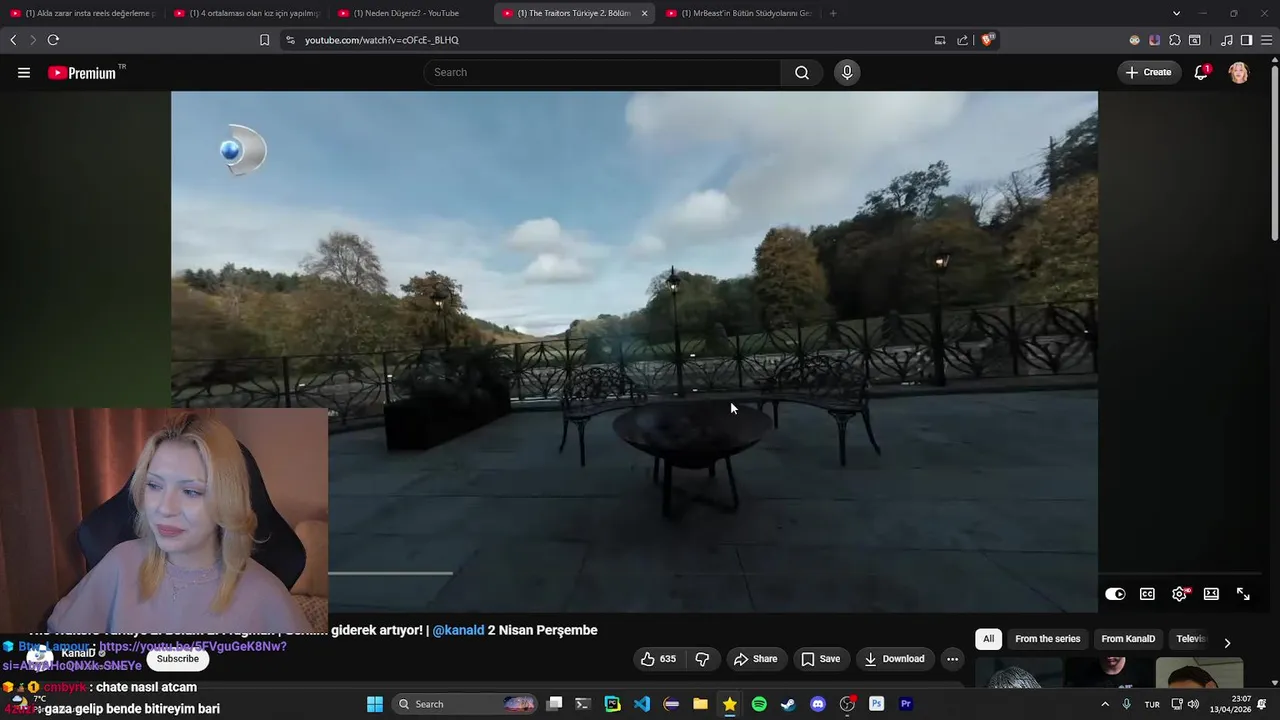Start voice search with the microphone
This screenshot has width=1280, height=720.
847,72
